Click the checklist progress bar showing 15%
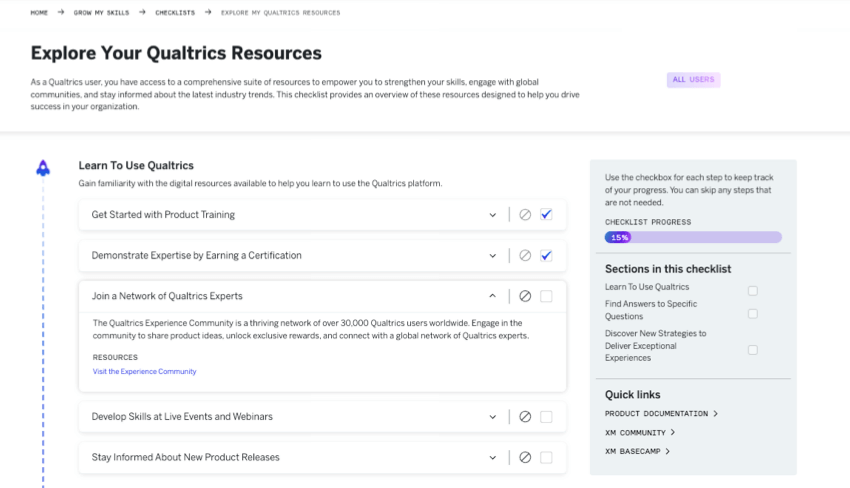The width and height of the screenshot is (850, 488). [693, 238]
